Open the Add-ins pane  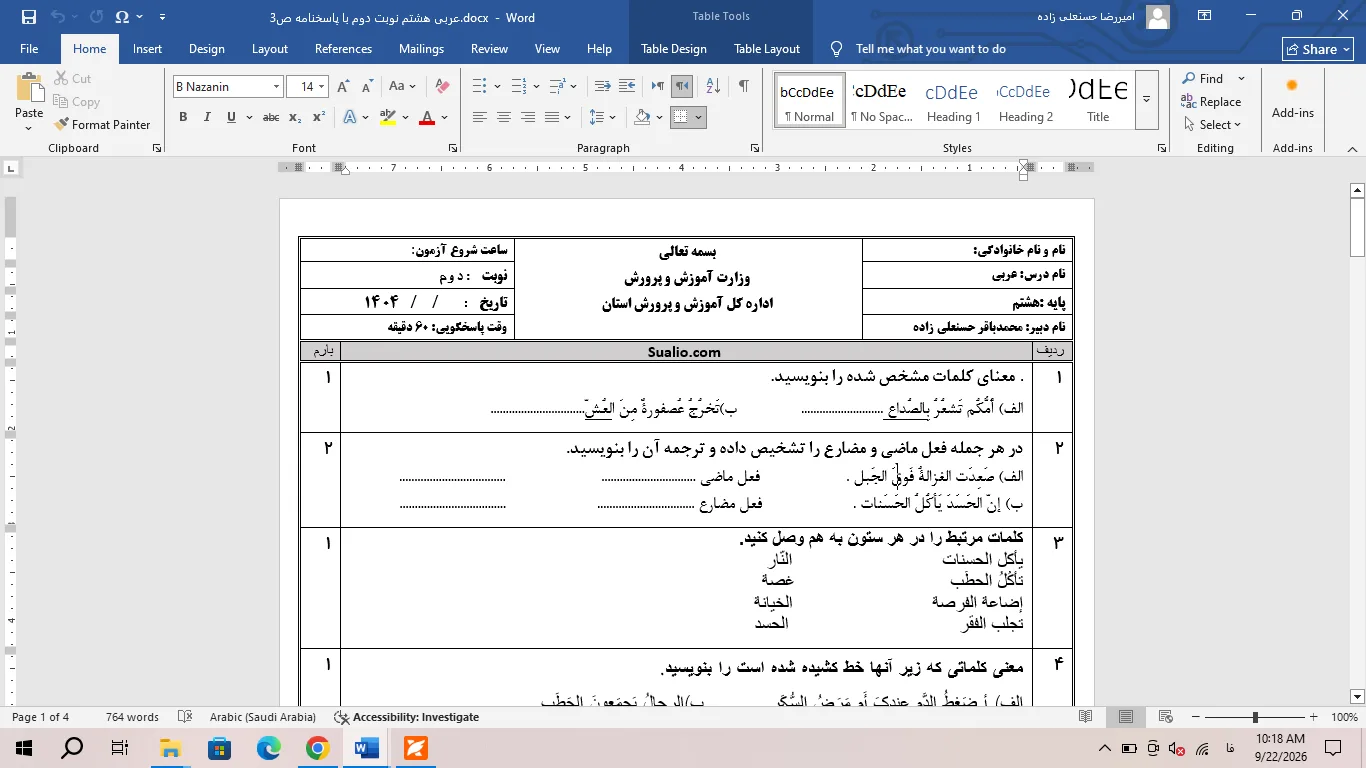pyautogui.click(x=1292, y=99)
